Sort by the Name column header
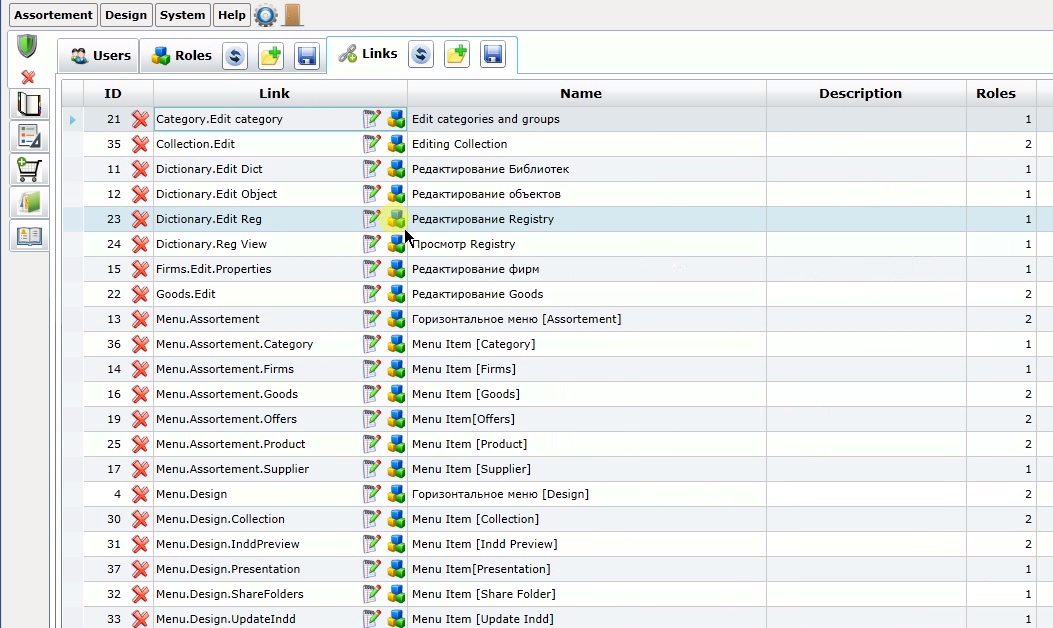 [x=581, y=93]
